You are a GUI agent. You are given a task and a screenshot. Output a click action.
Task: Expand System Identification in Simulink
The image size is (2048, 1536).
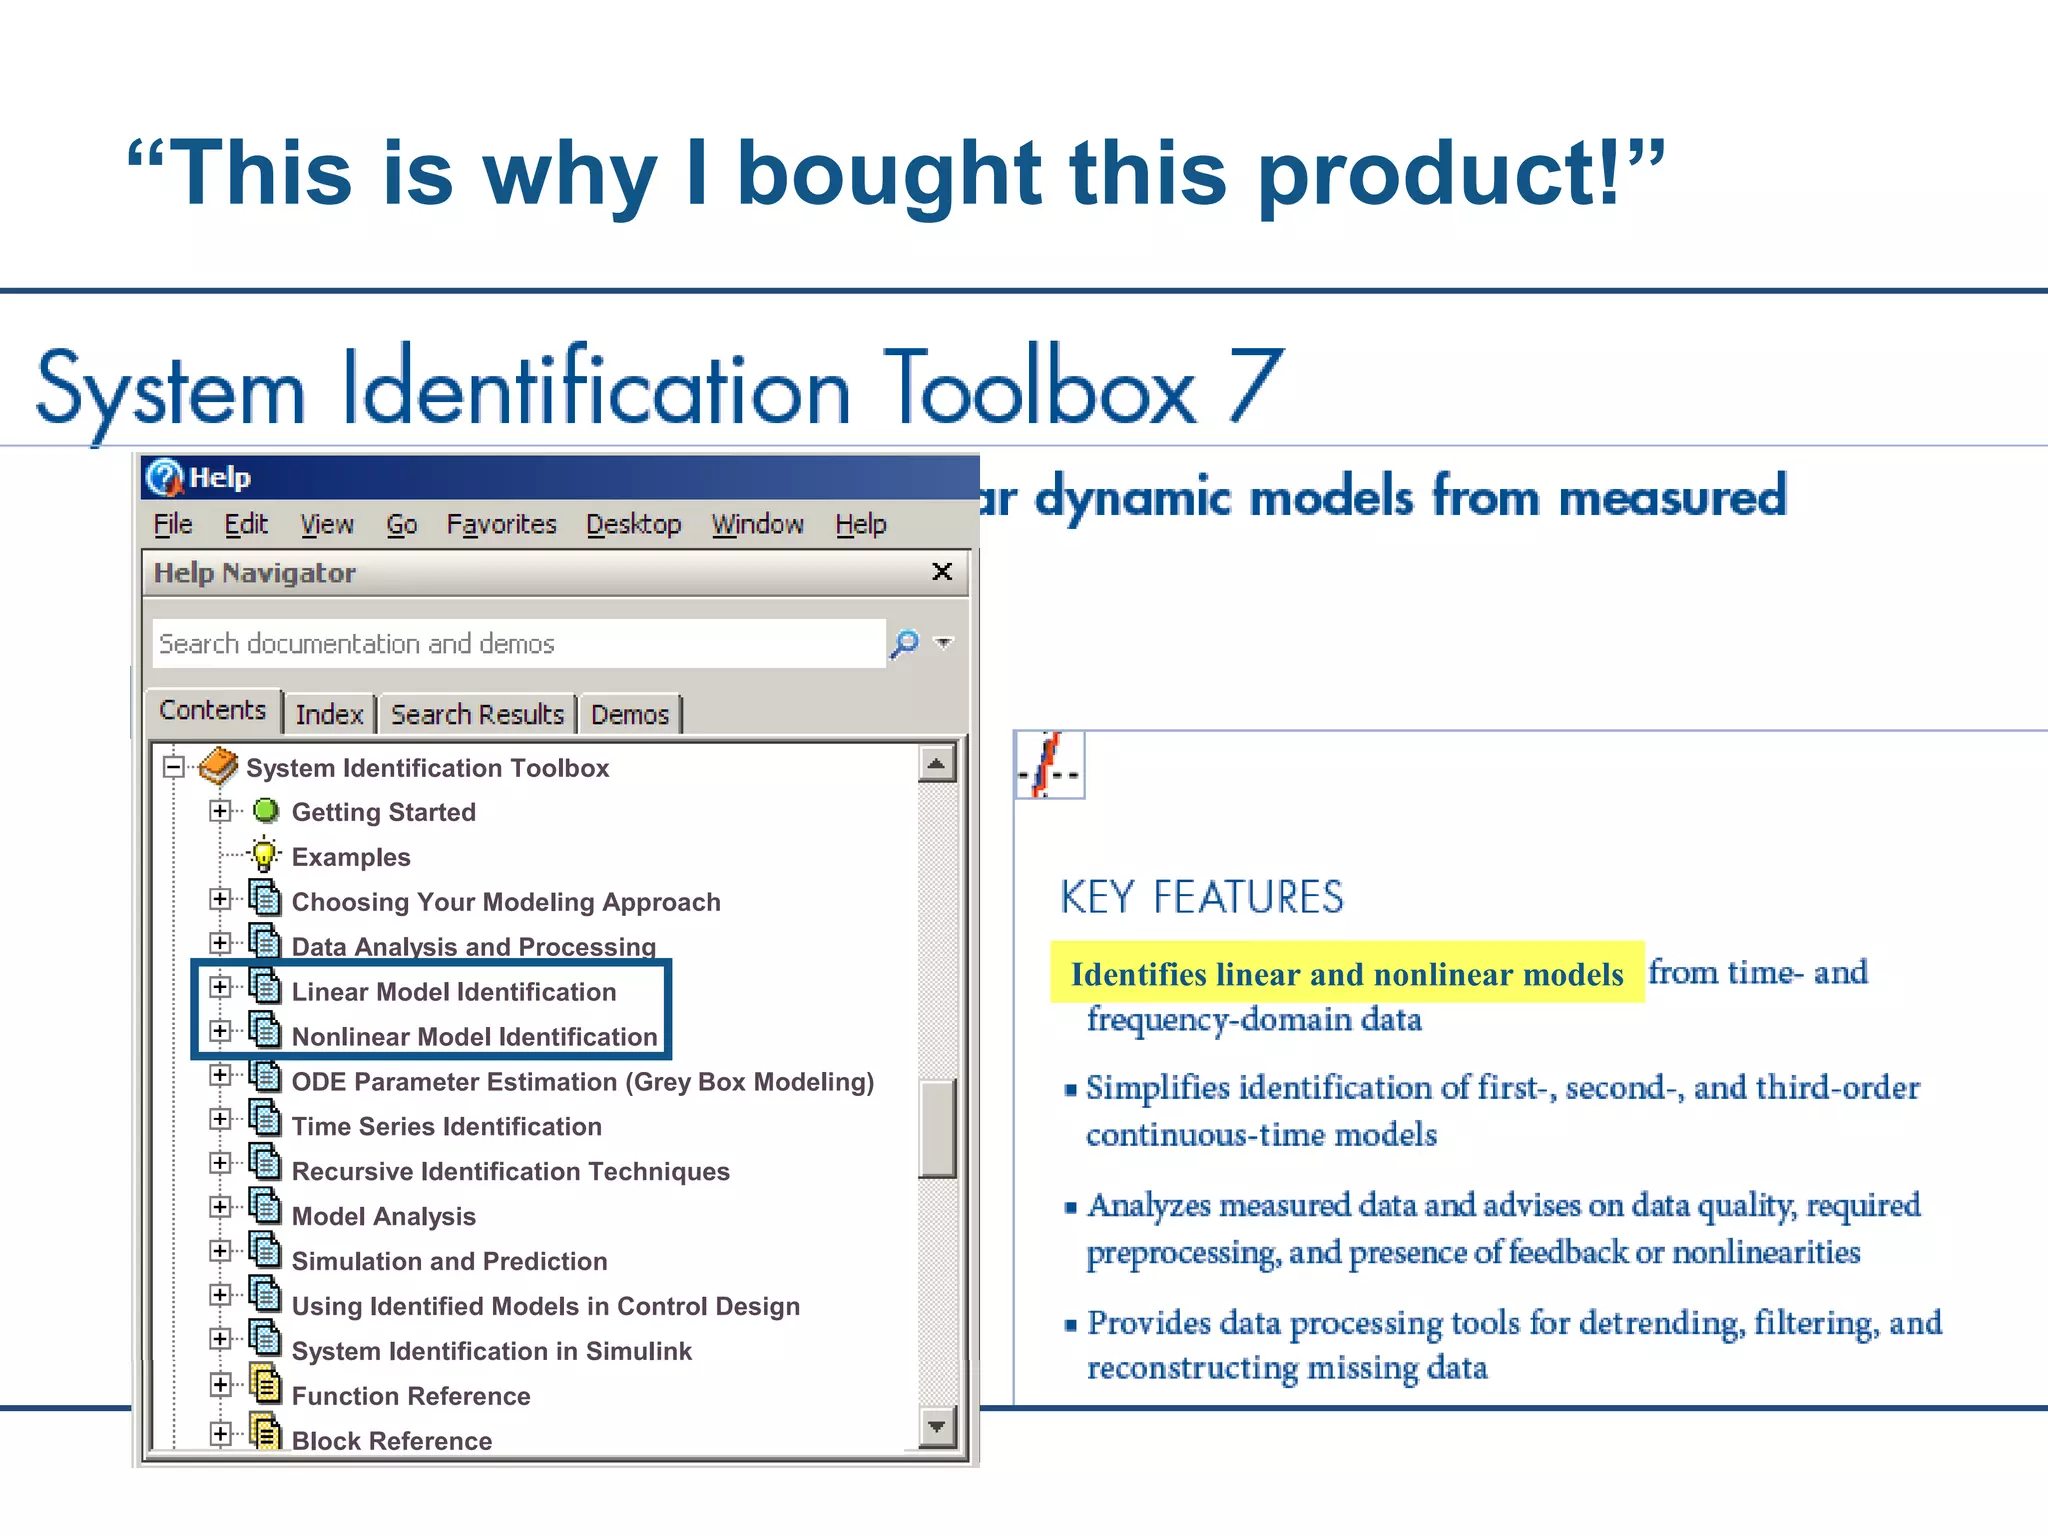tap(220, 1339)
